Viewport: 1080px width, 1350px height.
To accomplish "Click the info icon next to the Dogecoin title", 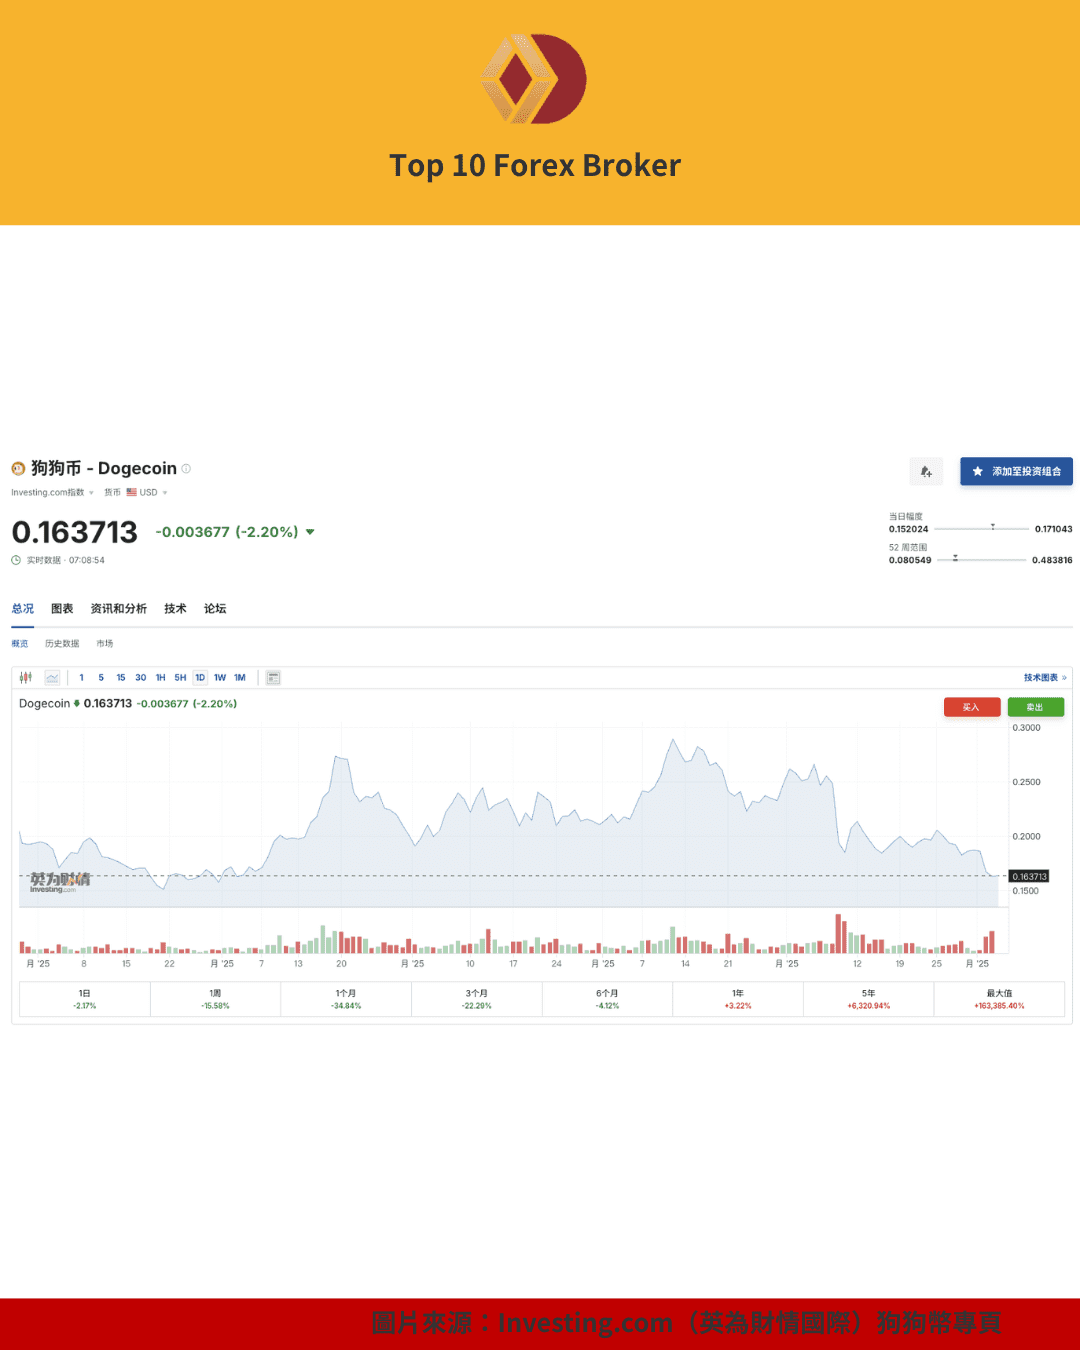I will [x=185, y=468].
